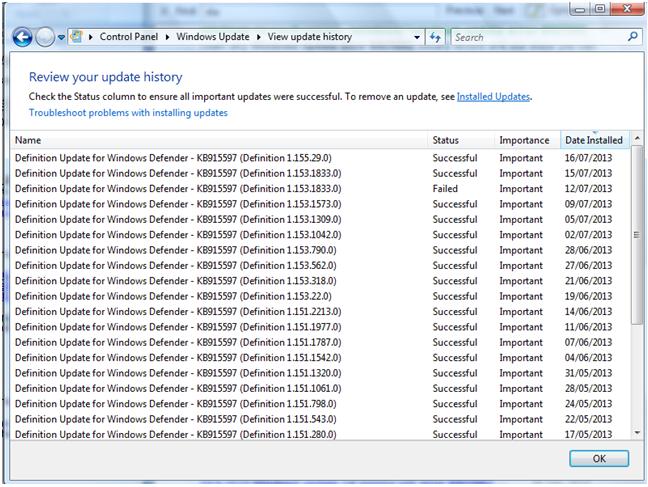Go to the Control Panel breadcrumb
The image size is (648, 487).
129,37
